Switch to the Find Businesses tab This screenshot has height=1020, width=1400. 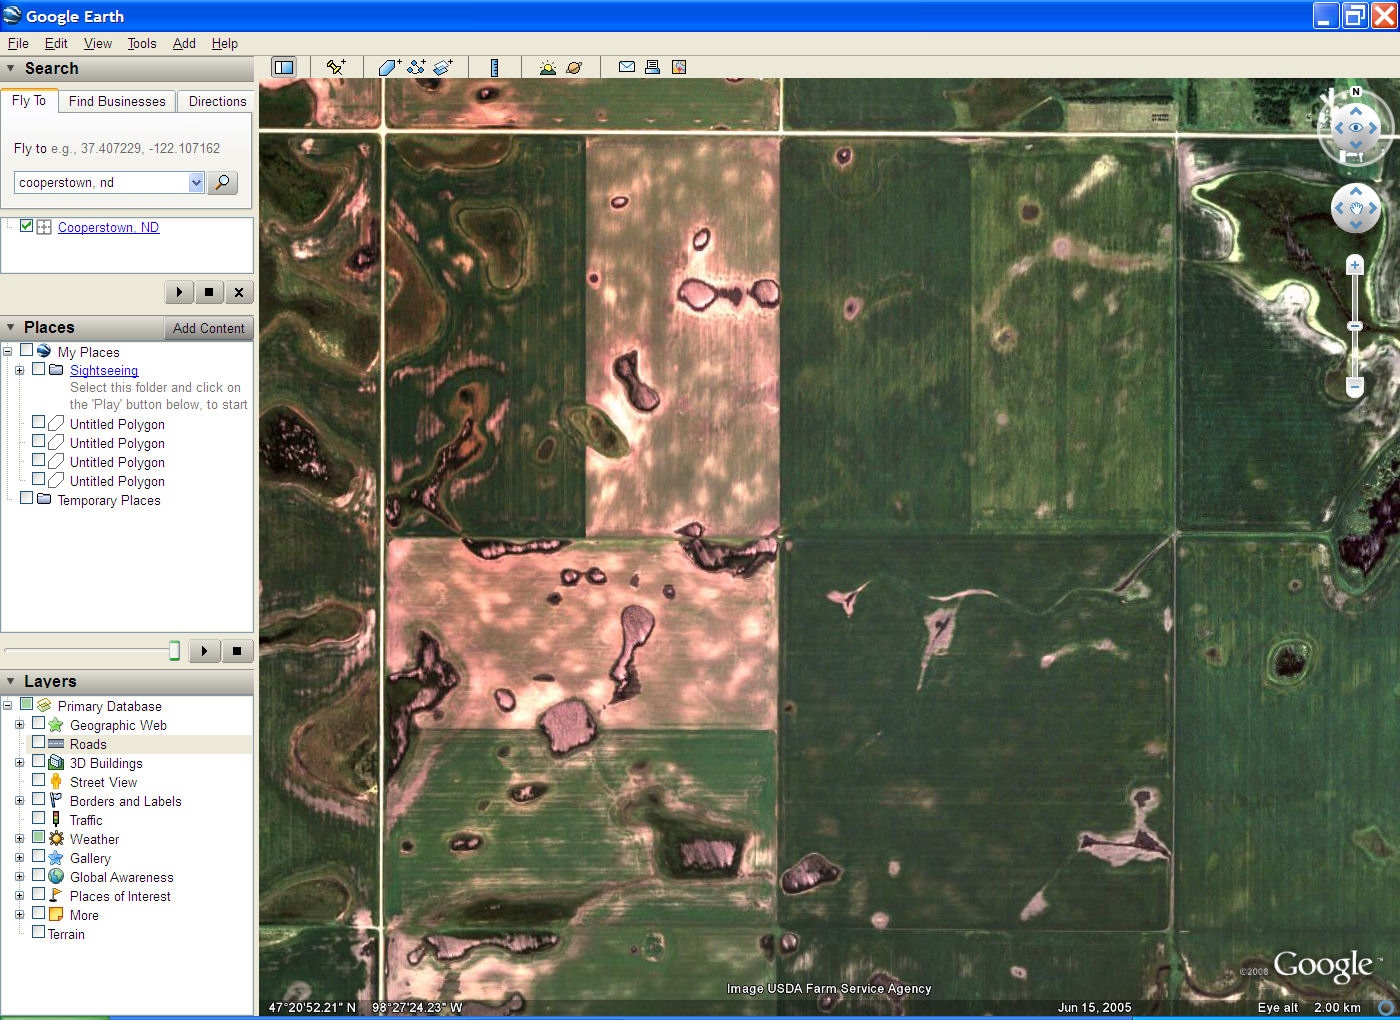117,101
